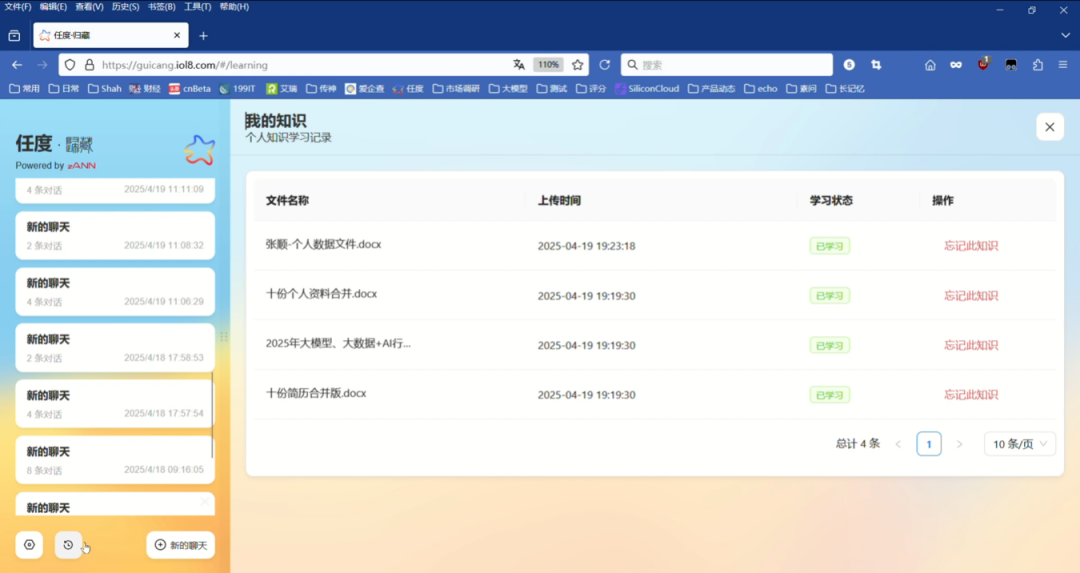Viewport: 1080px width, 573px height.
Task: Open the browser hamburger menu
Action: coord(1063,65)
